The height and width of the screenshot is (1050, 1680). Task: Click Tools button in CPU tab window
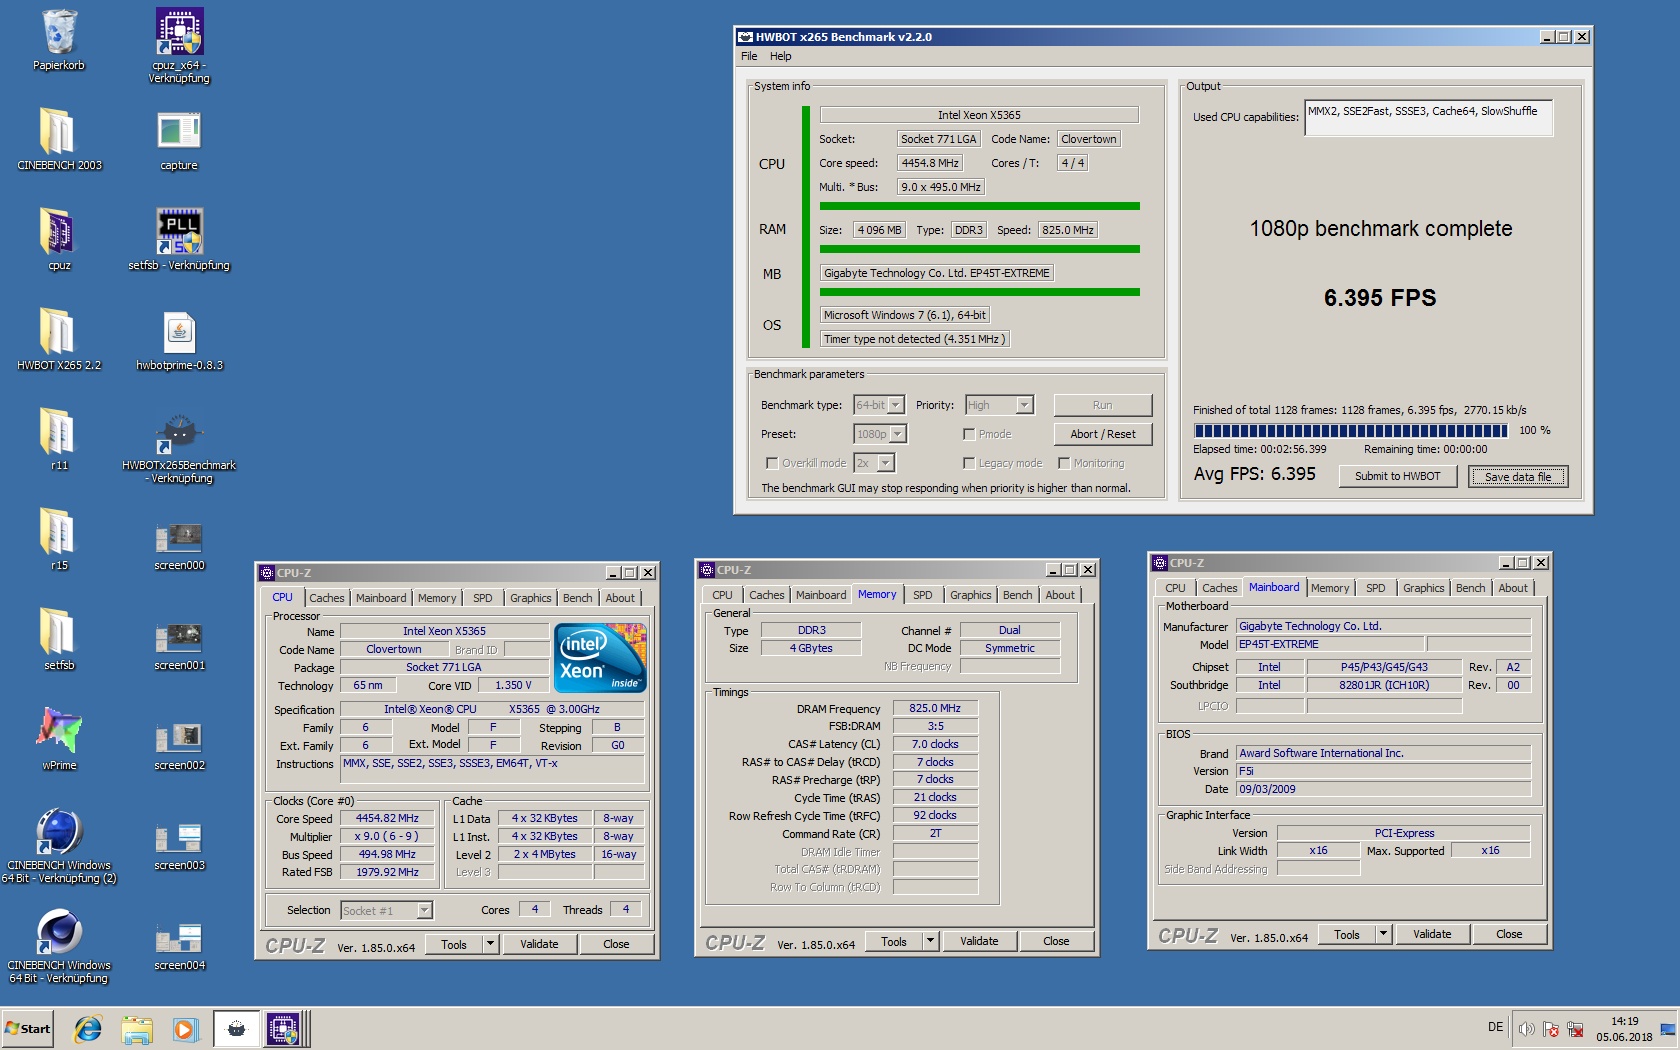click(x=454, y=944)
